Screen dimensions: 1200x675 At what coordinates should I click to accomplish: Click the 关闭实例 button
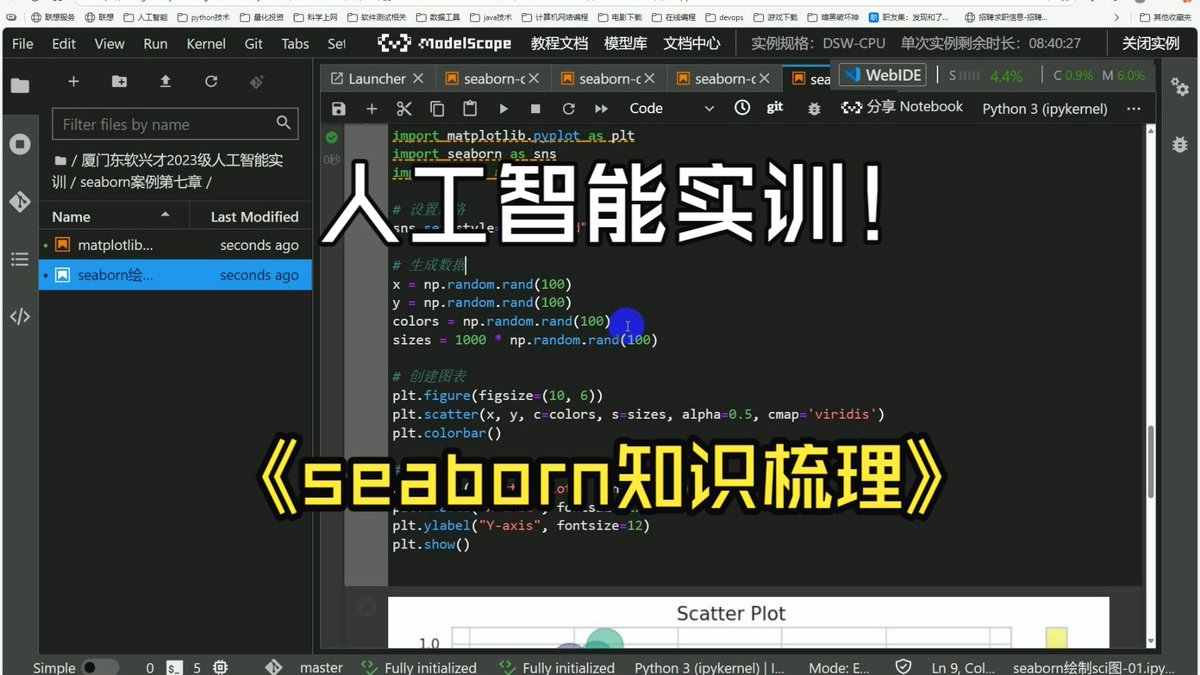[x=1150, y=43]
